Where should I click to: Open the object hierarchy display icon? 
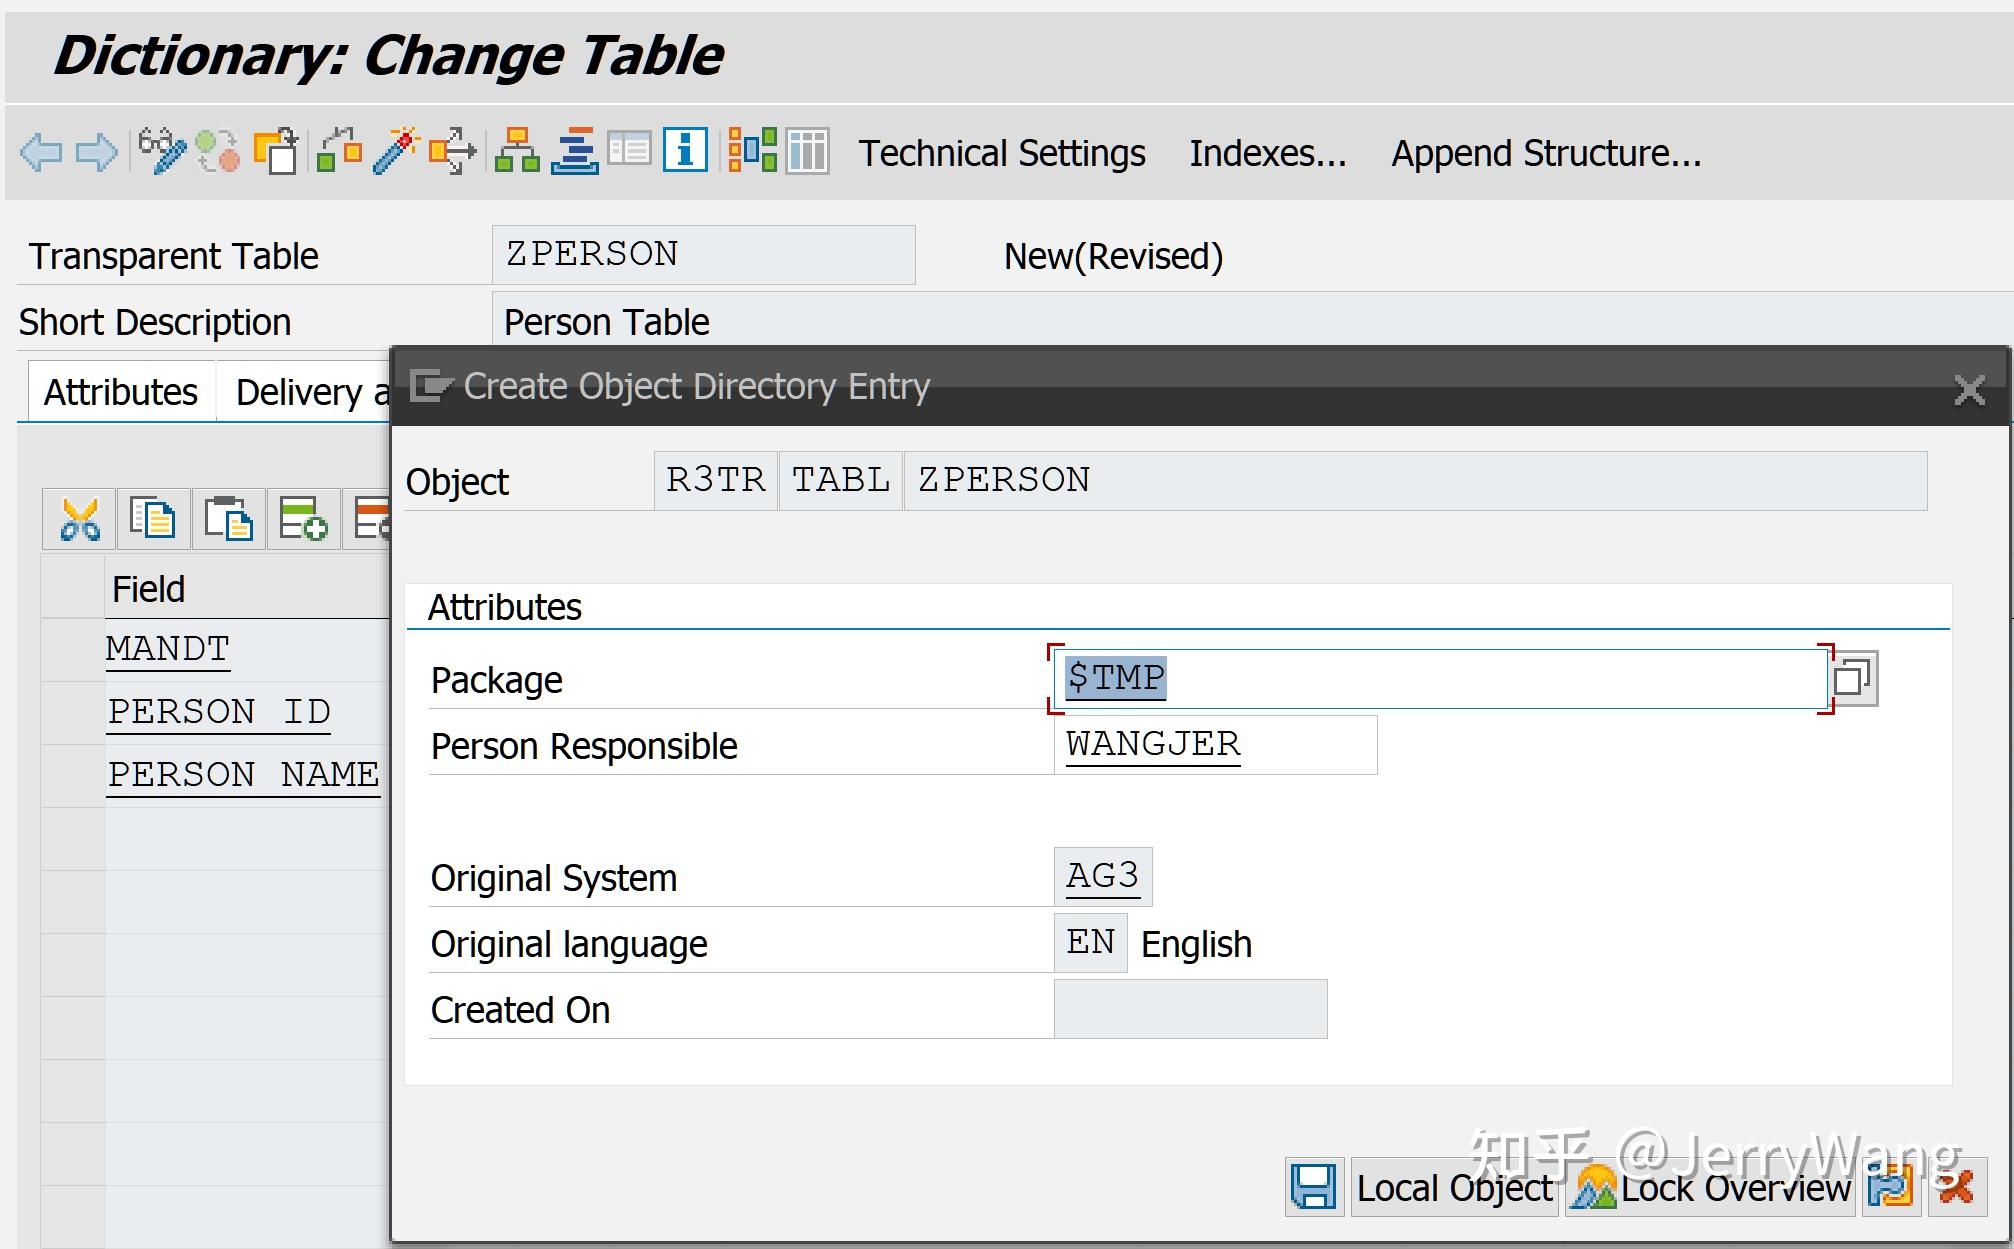(517, 151)
